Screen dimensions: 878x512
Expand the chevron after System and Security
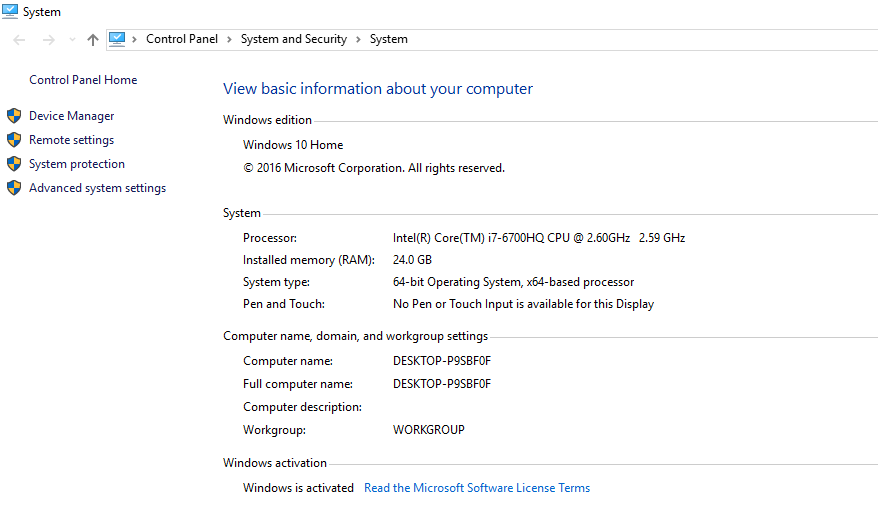[358, 40]
